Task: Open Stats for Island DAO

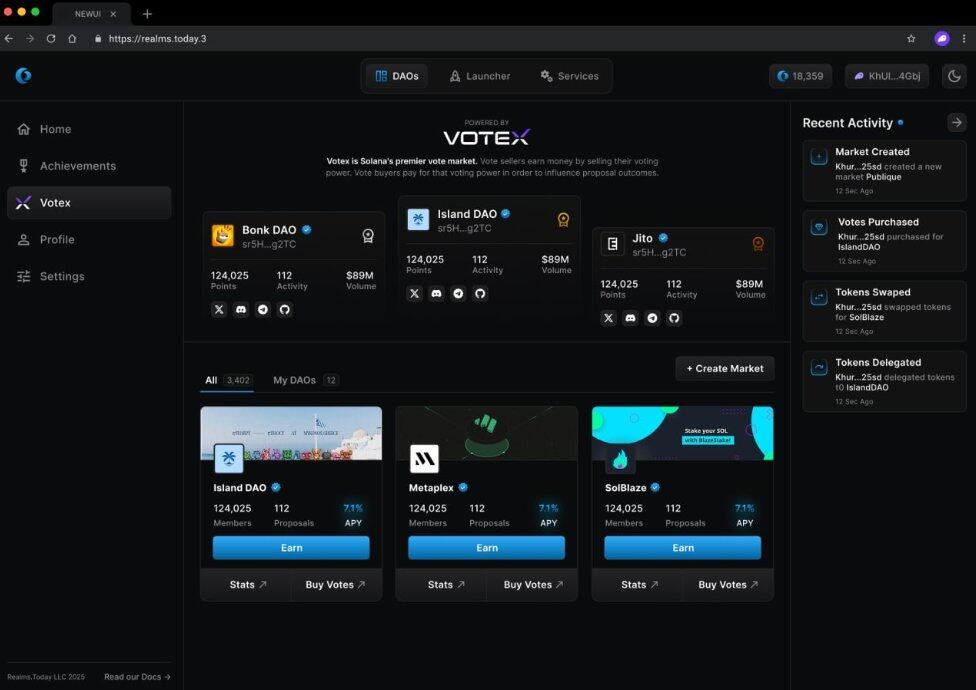Action: (x=246, y=585)
